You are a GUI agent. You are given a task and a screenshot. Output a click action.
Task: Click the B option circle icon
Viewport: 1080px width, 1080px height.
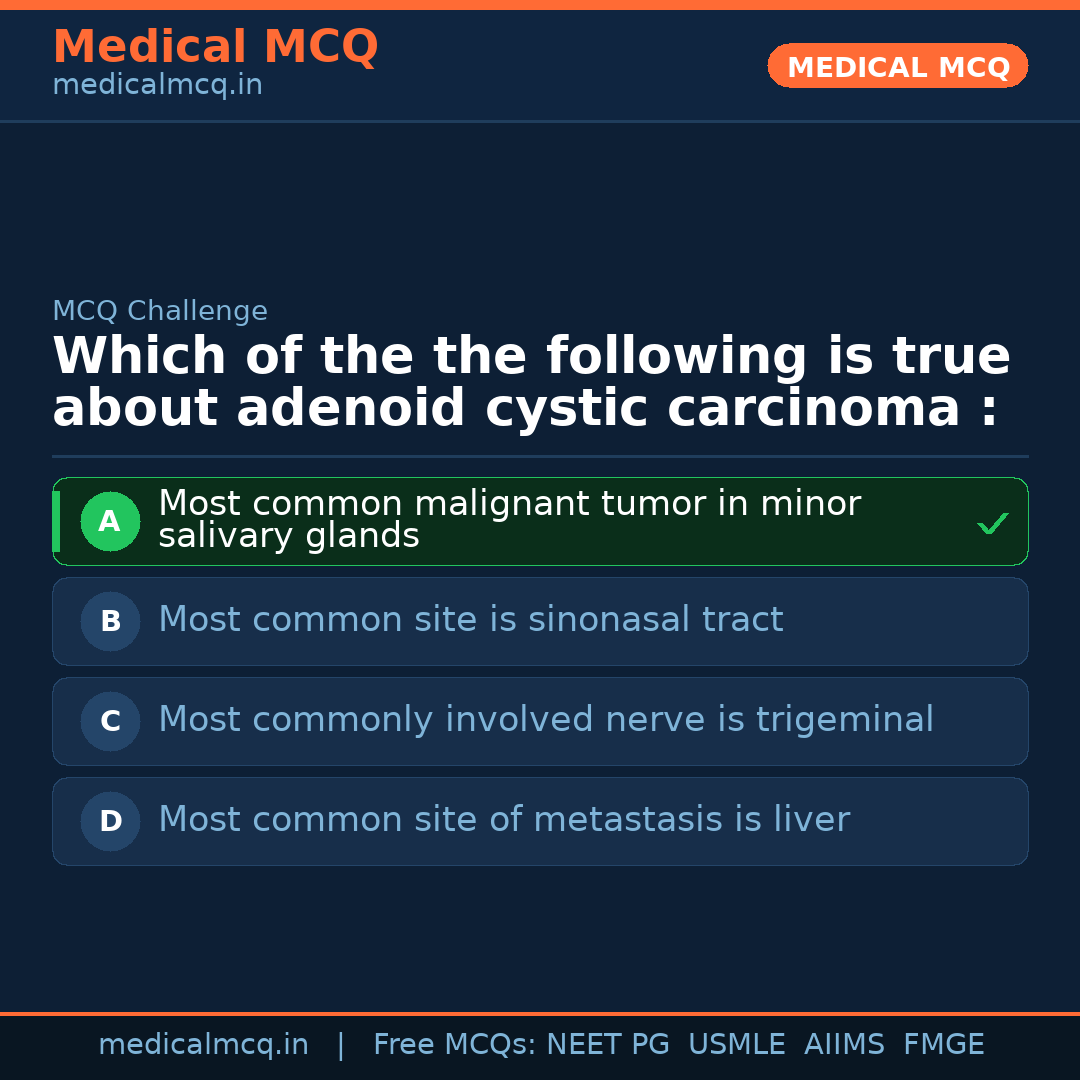110,621
